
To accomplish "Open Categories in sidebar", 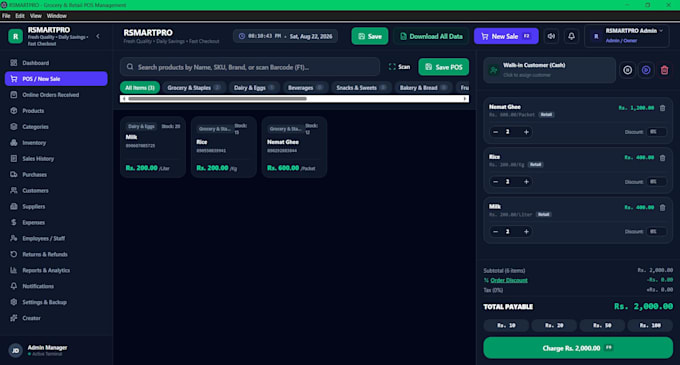I will point(56,127).
